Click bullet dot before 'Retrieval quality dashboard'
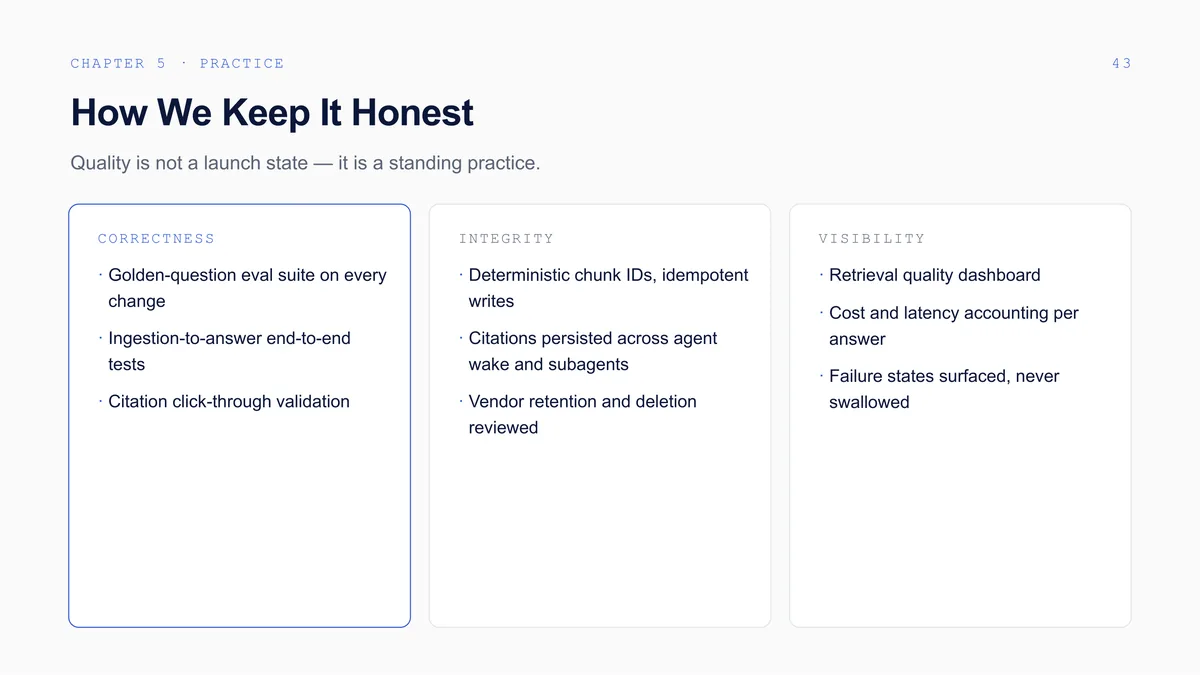Screen dimensions: 1200x675 pyautogui.click(x=821, y=274)
